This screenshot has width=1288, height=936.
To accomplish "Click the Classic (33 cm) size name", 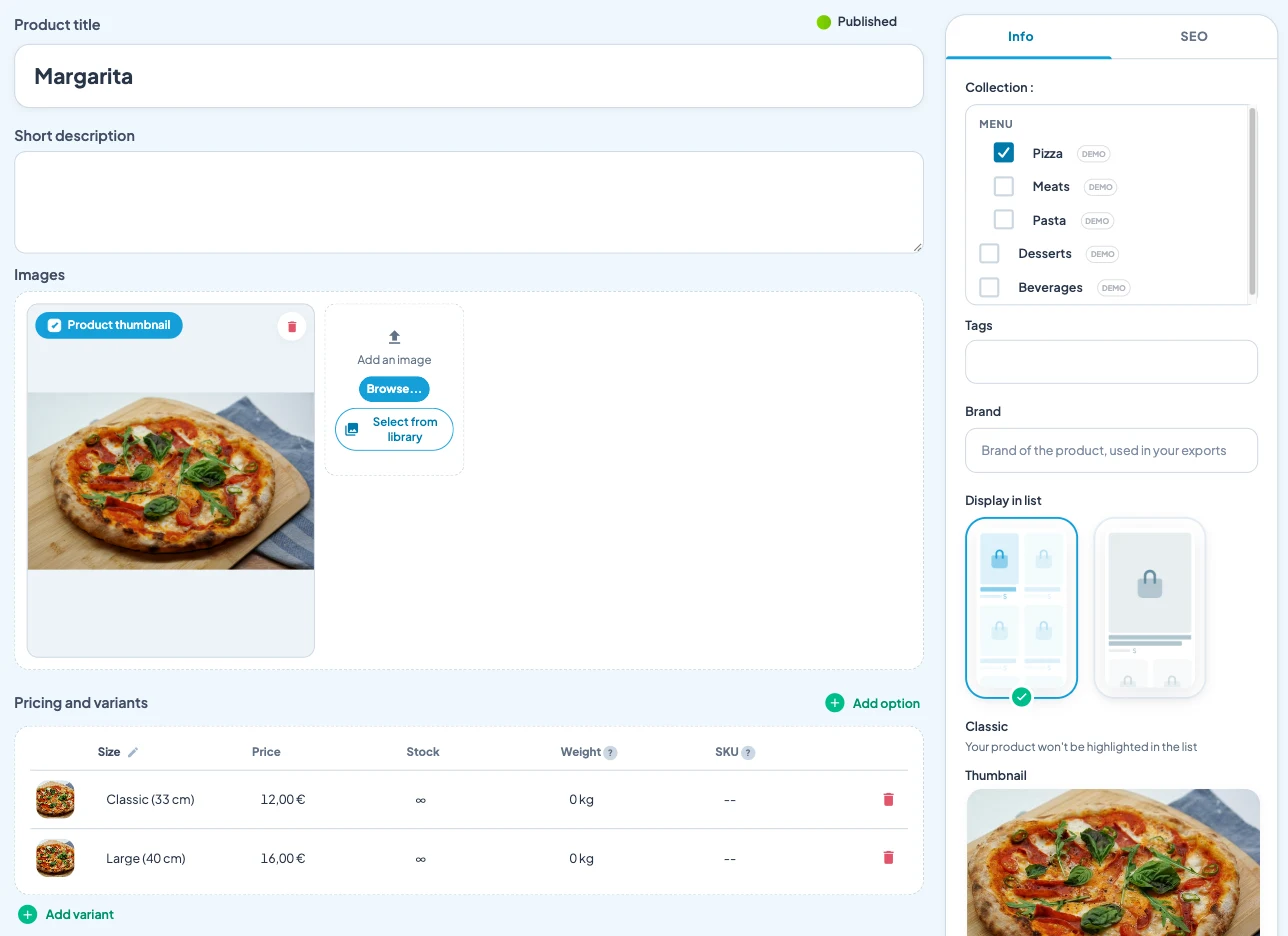I will pos(150,800).
